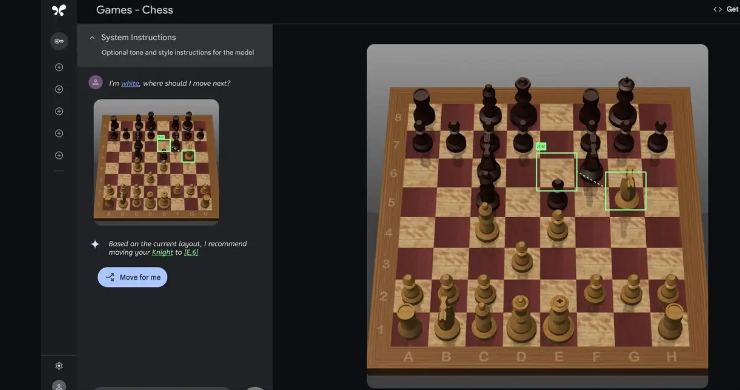The height and width of the screenshot is (390, 740).
Task: Select the black king on G8
Action: pyautogui.click(x=623, y=102)
